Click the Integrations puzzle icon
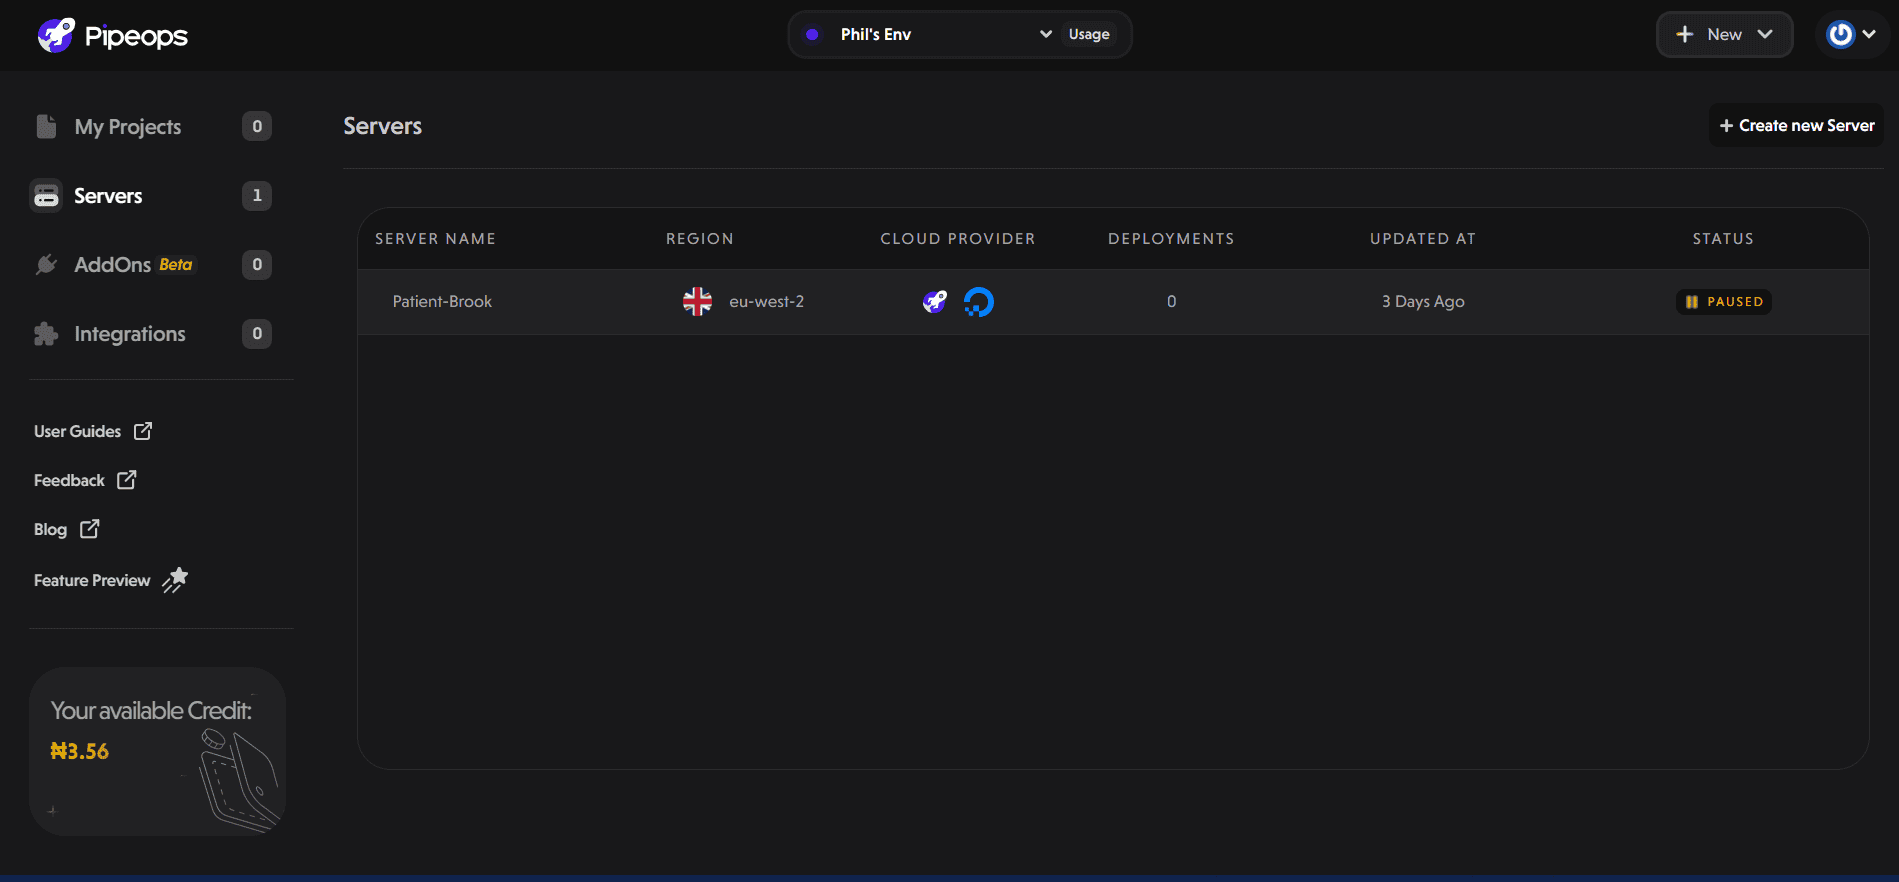The image size is (1899, 882). [46, 334]
